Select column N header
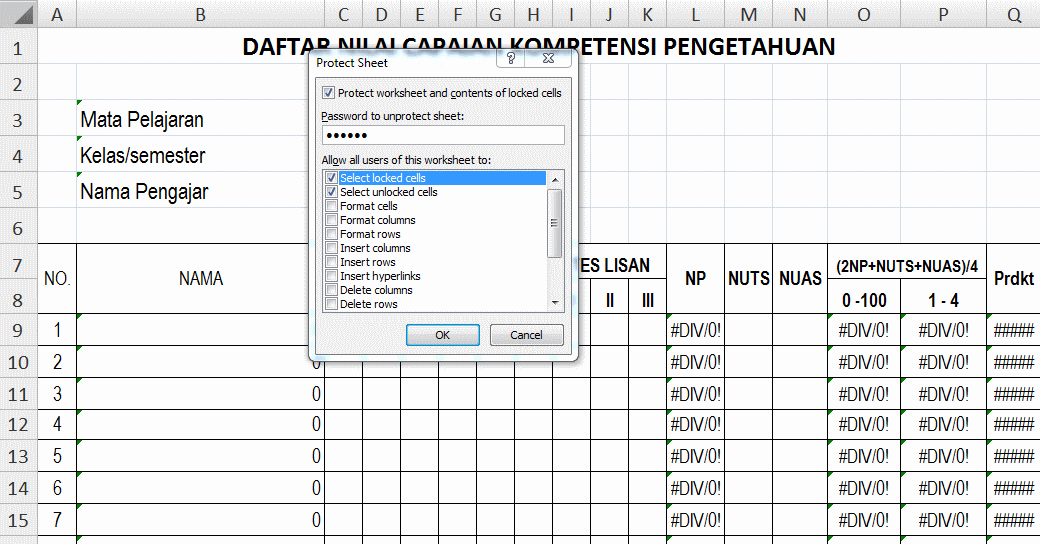Image resolution: width=1040 pixels, height=544 pixels. click(800, 14)
